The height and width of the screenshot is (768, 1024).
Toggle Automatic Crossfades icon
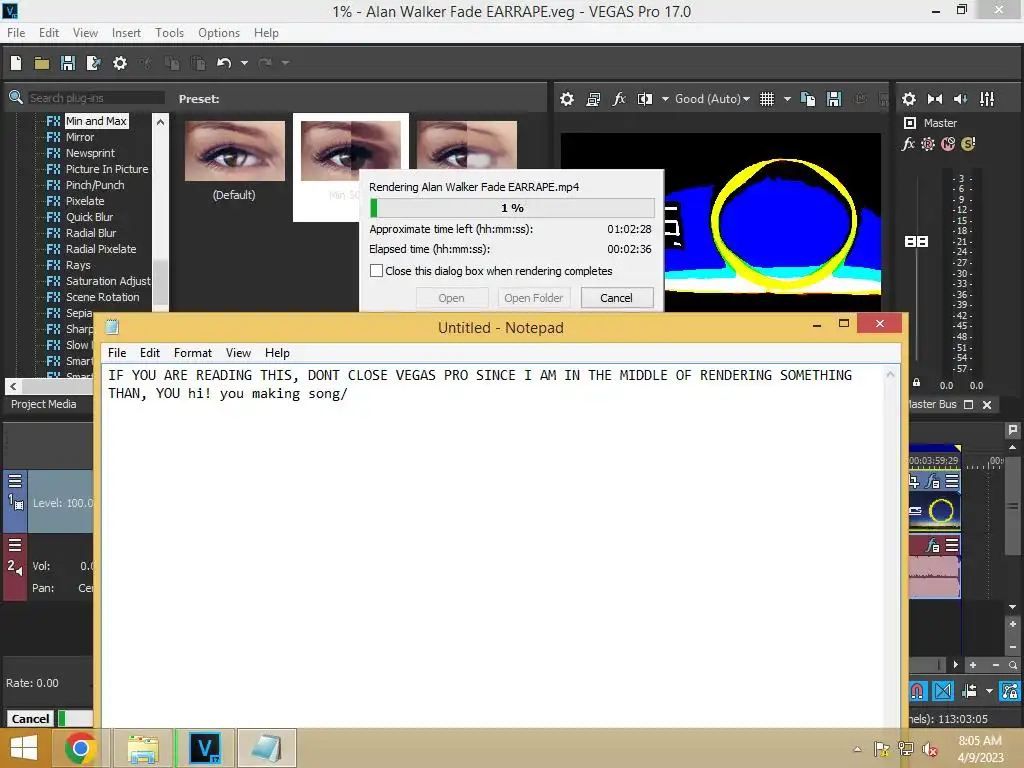click(x=943, y=690)
